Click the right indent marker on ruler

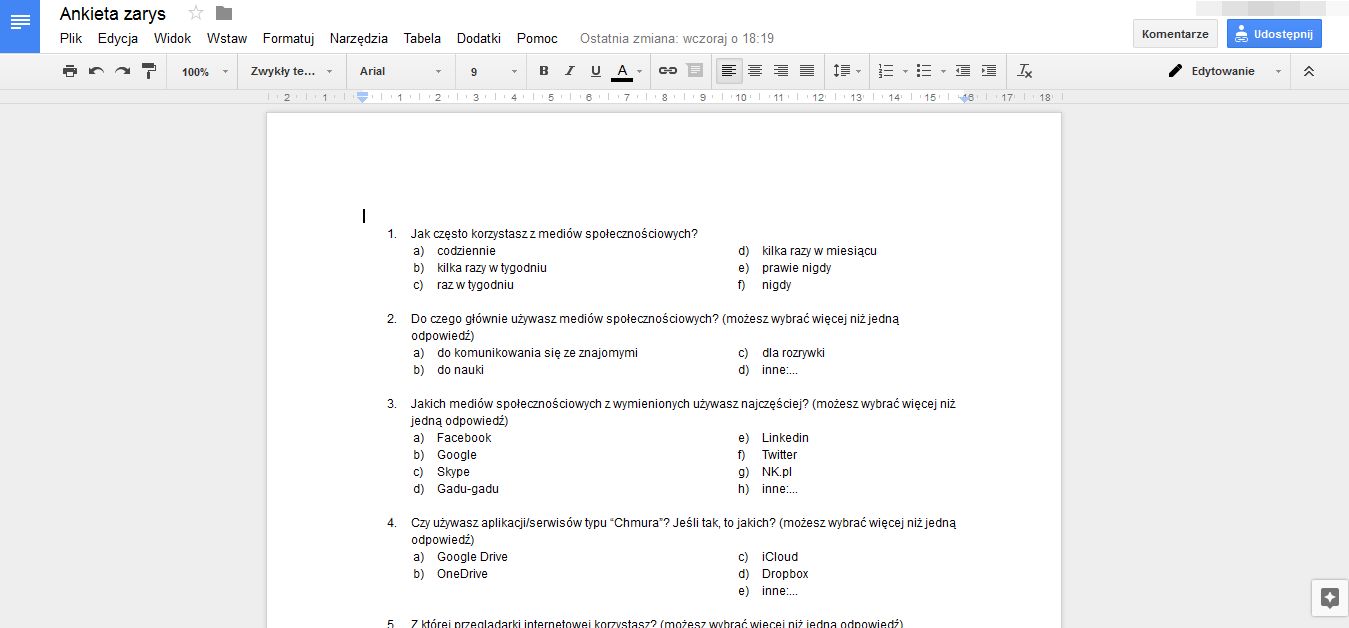tap(965, 99)
